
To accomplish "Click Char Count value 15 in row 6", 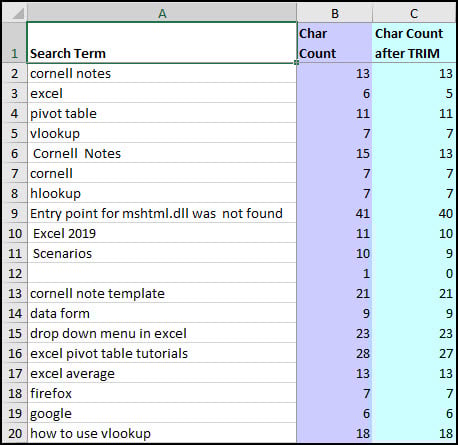I will pos(334,153).
